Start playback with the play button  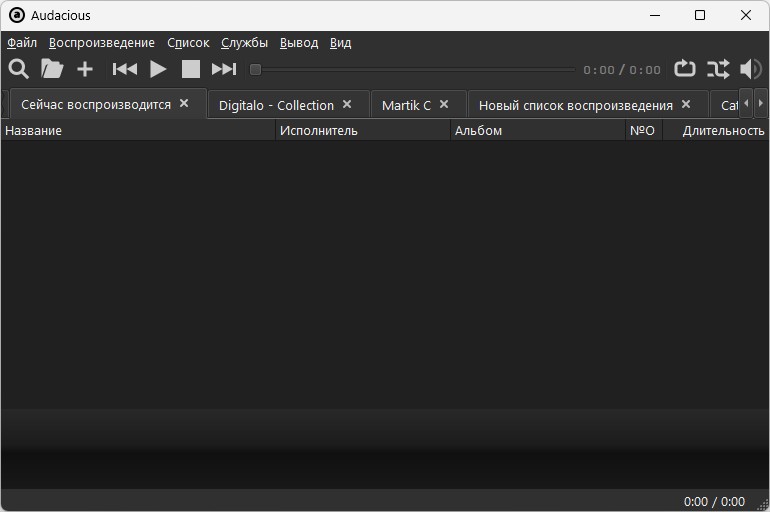click(x=158, y=69)
